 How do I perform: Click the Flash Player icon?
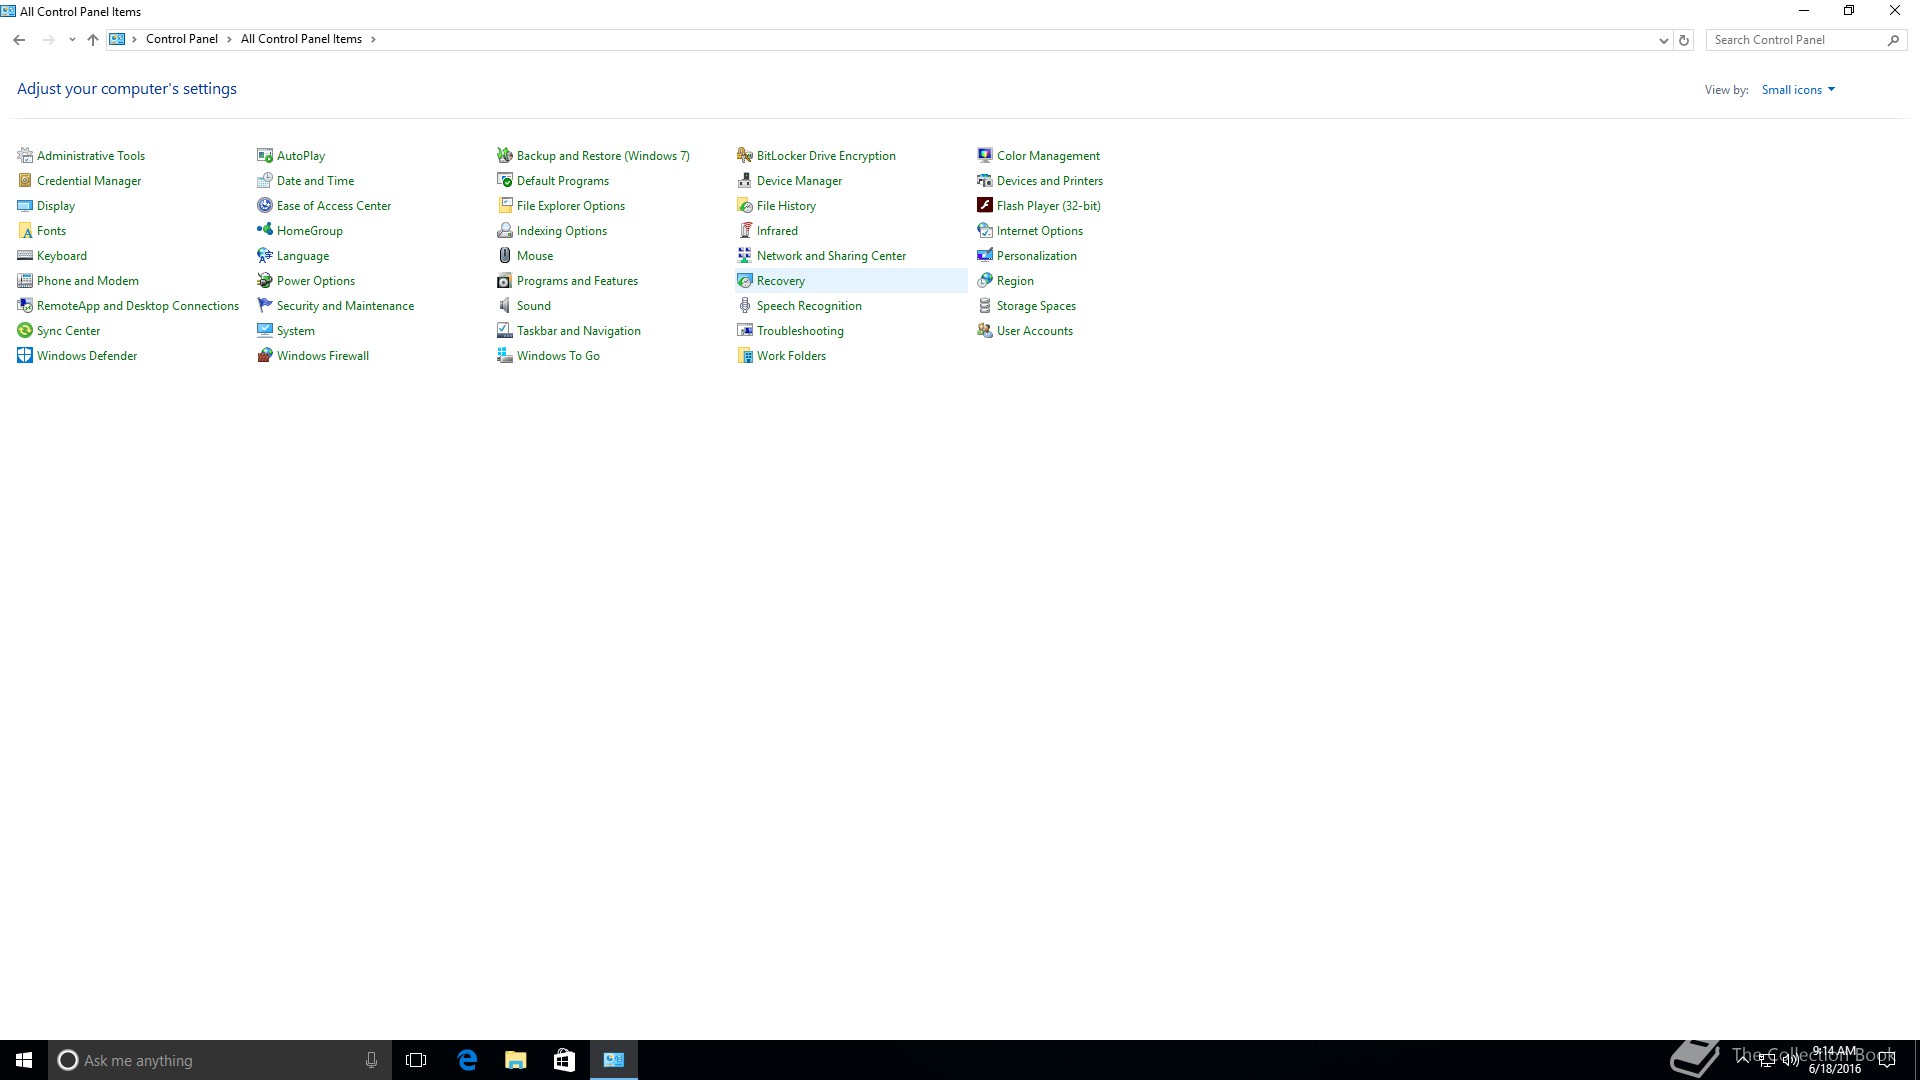pyautogui.click(x=985, y=206)
